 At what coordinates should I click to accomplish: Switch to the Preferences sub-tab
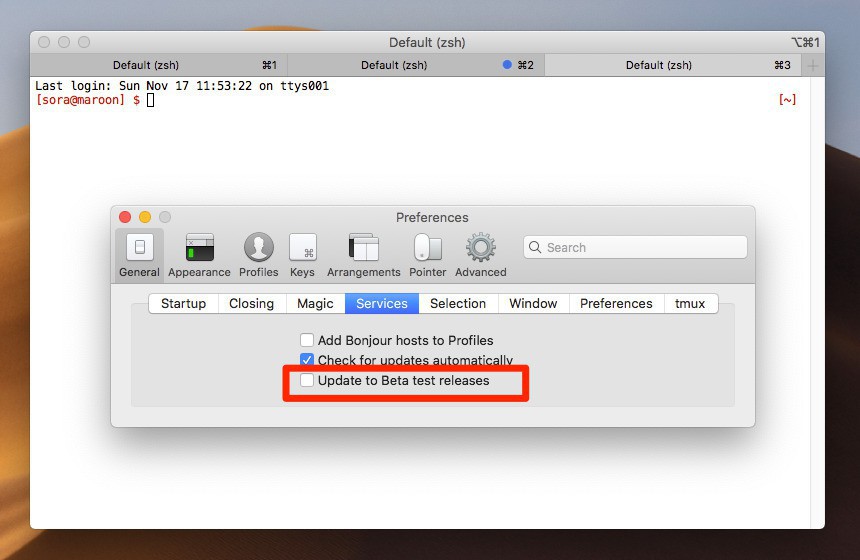point(616,303)
